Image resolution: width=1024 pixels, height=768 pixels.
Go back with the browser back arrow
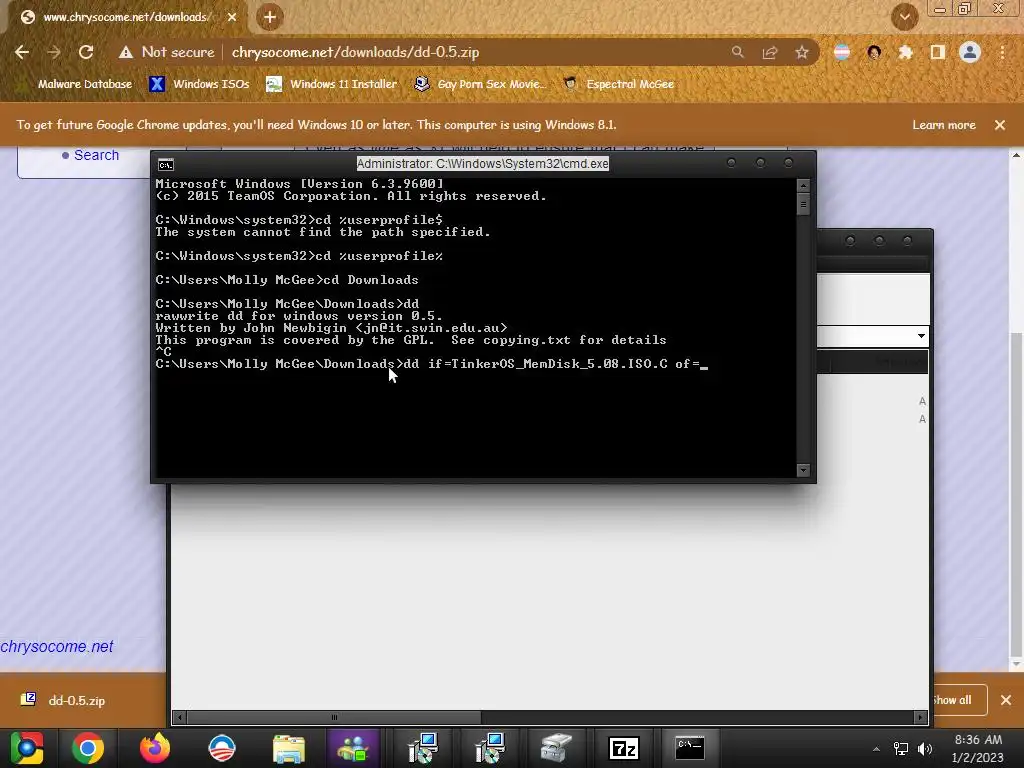click(x=22, y=52)
